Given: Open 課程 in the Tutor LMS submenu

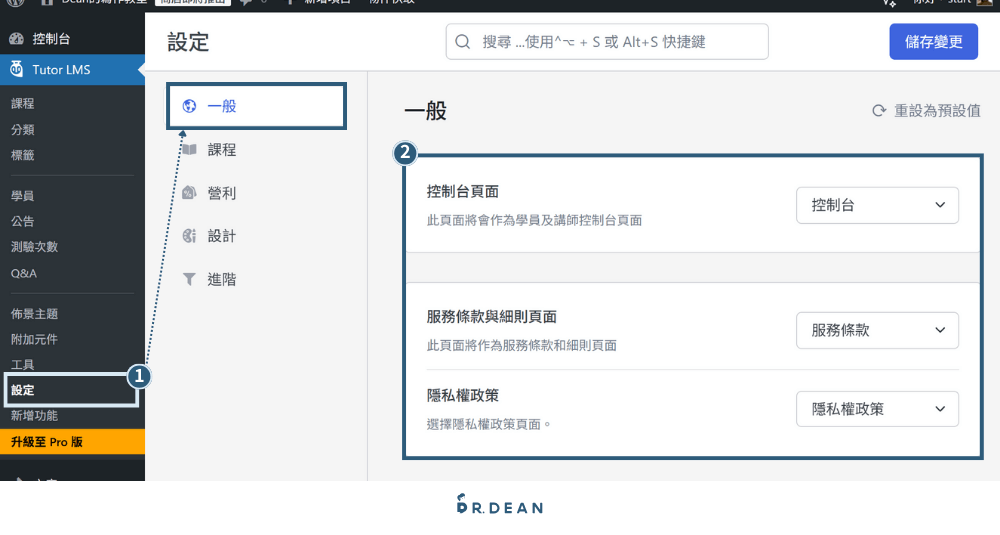Looking at the screenshot, I should point(22,103).
